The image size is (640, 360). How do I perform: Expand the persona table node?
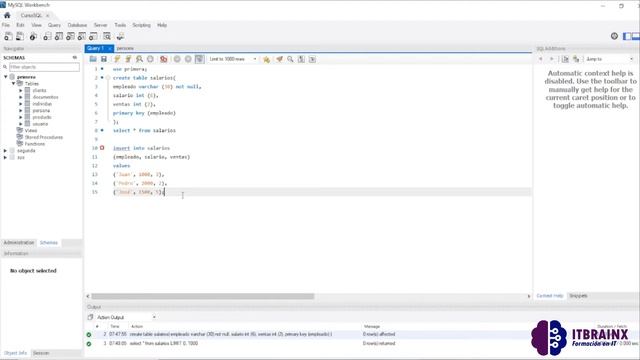20,111
